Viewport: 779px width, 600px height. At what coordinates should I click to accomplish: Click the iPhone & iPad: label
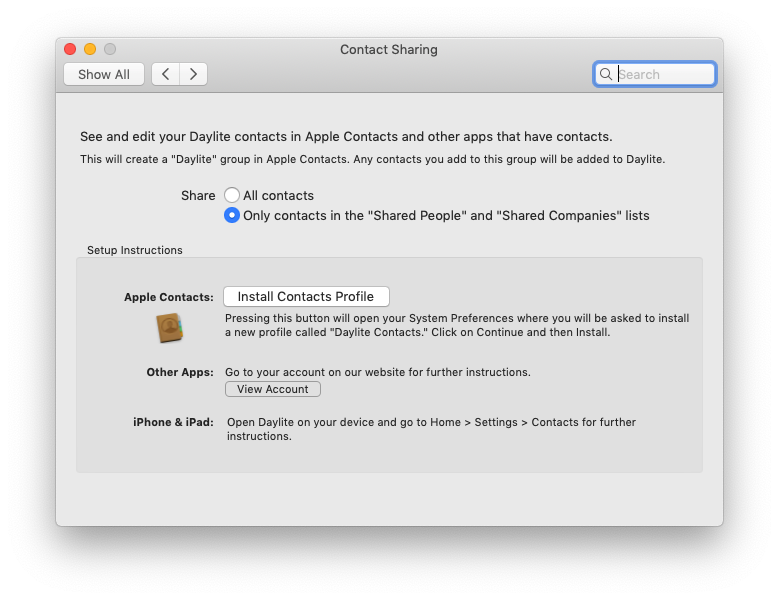click(173, 422)
